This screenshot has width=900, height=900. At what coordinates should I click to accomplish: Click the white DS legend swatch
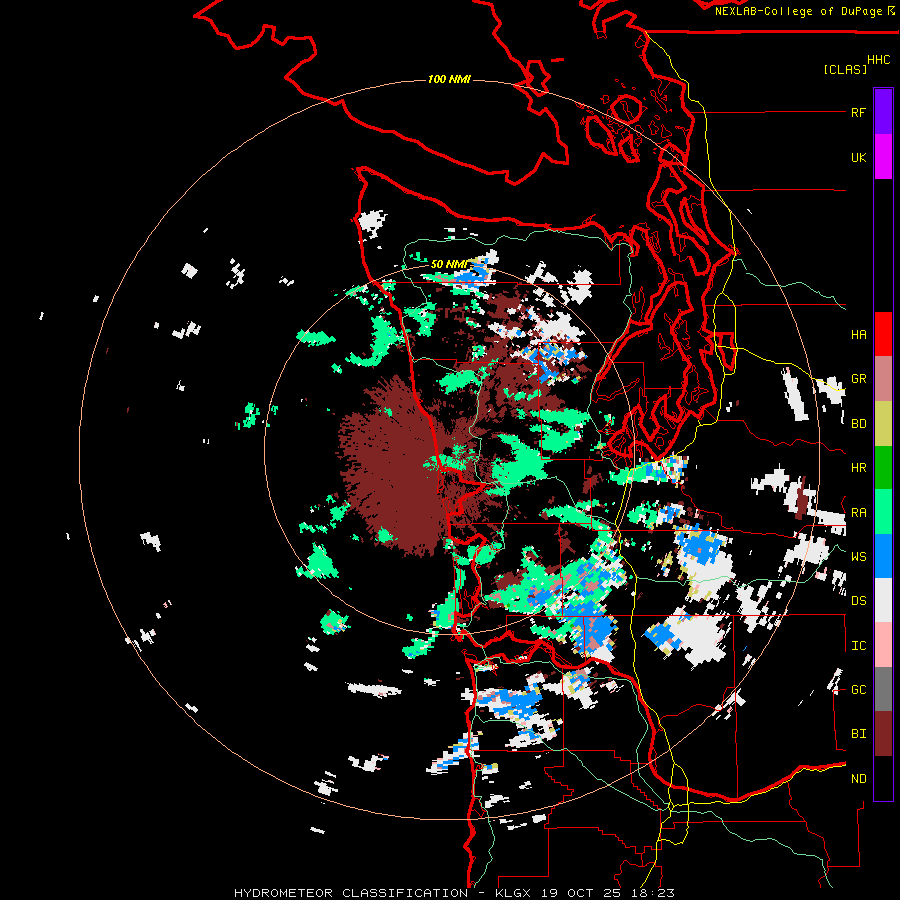(x=883, y=600)
